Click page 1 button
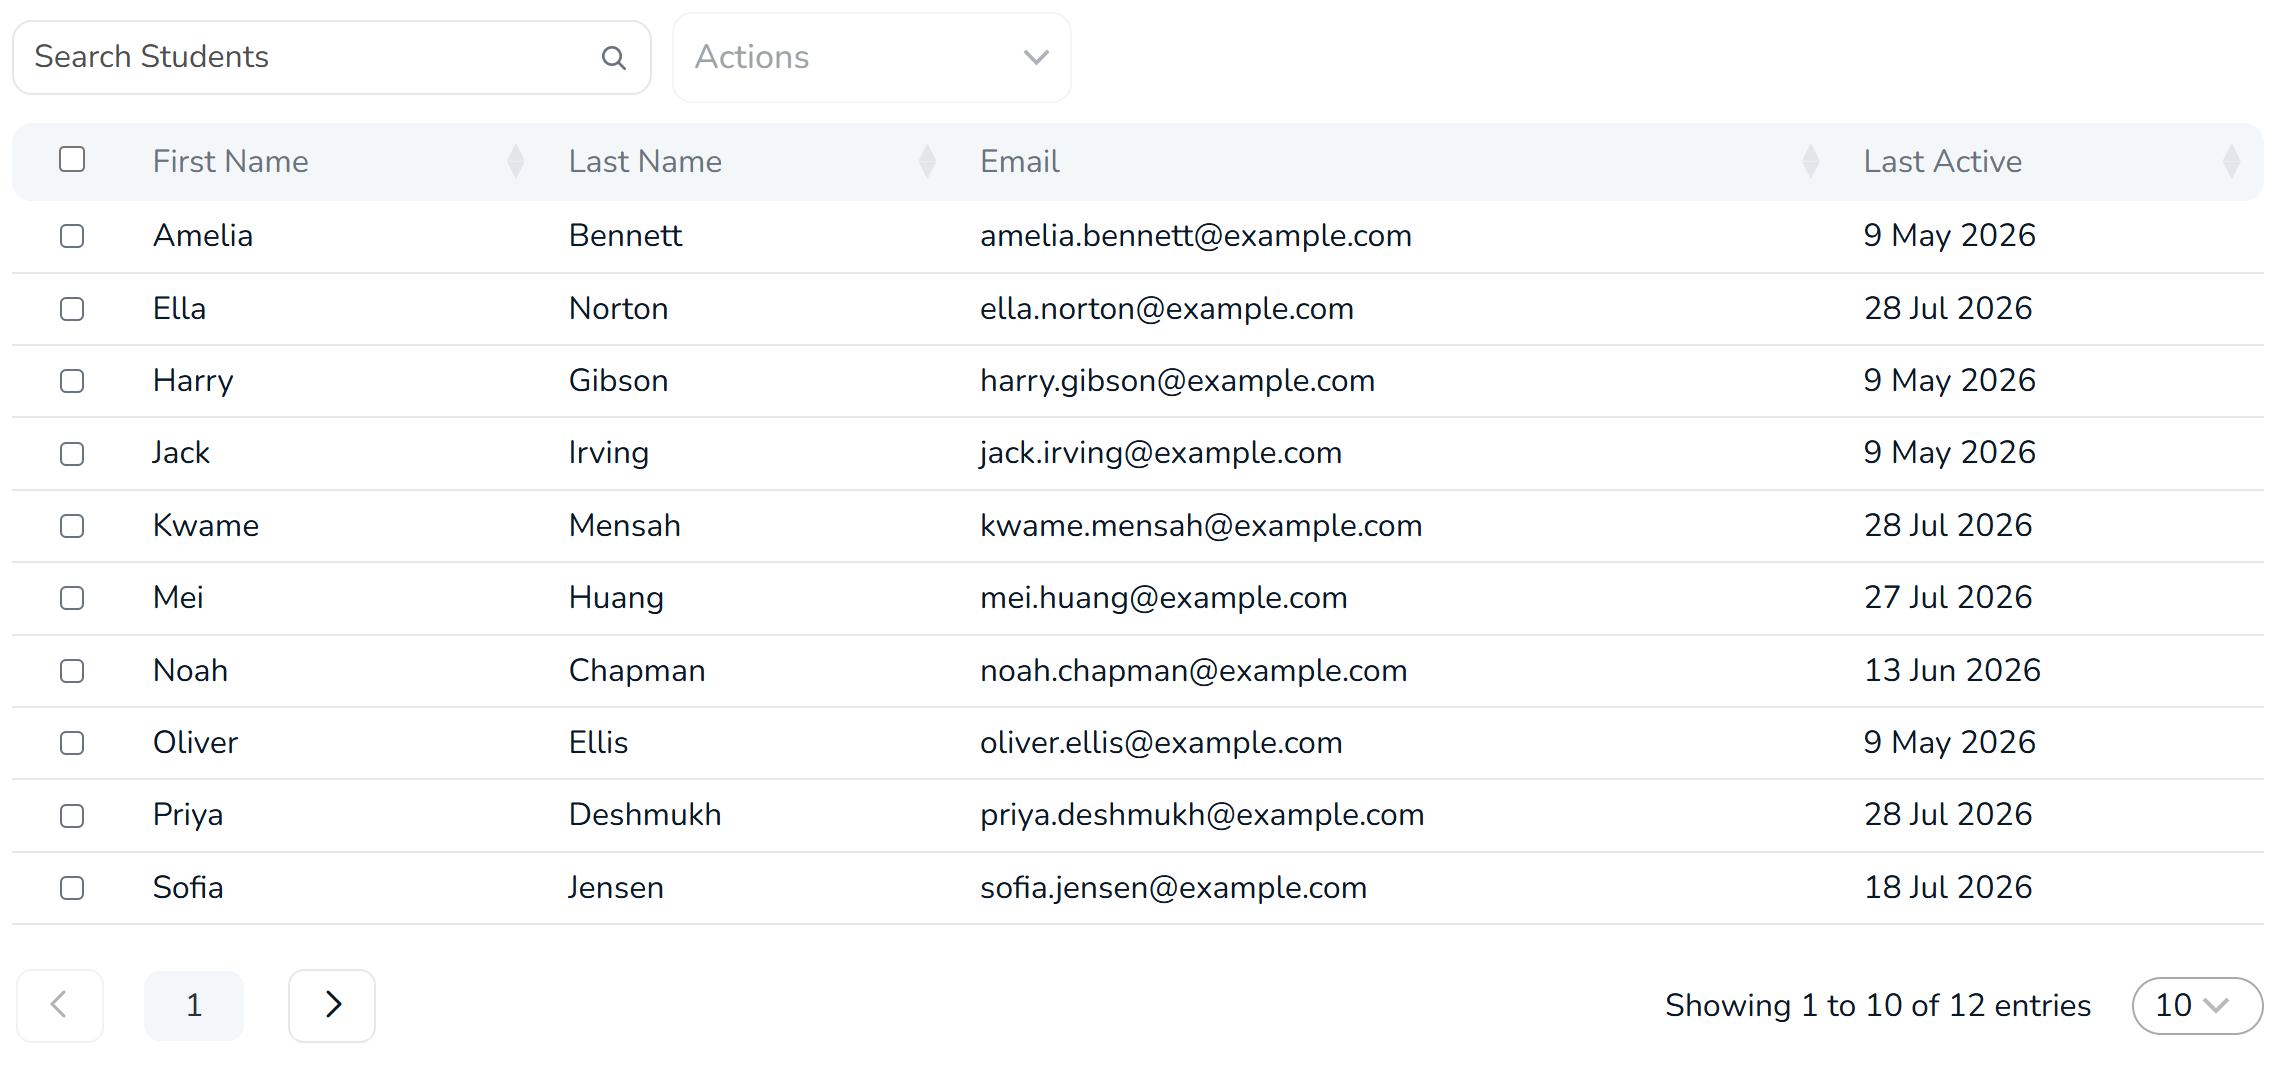2276x1076 pixels. click(x=194, y=1005)
